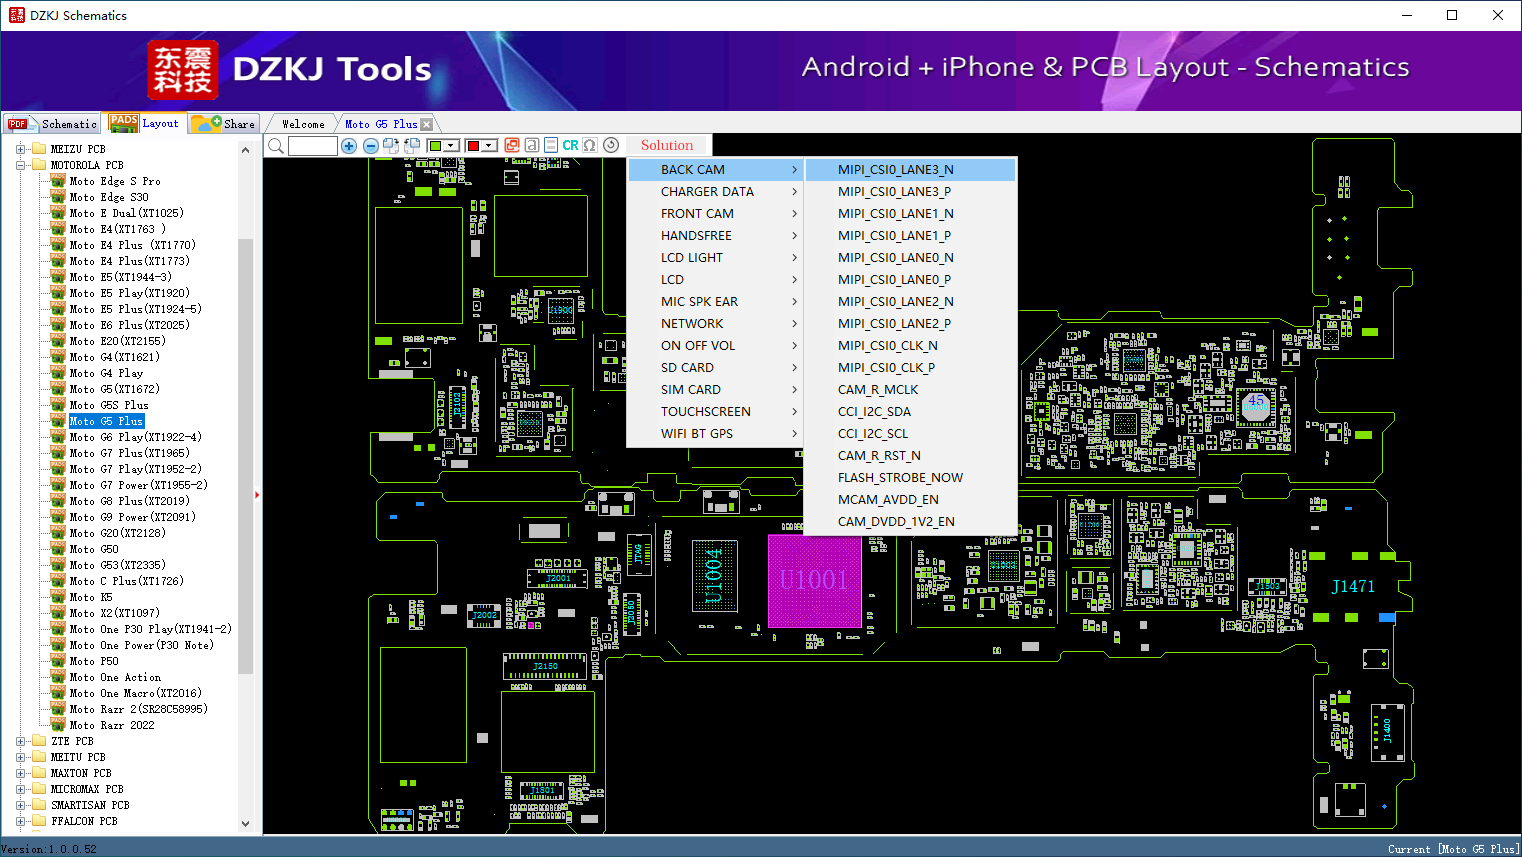Expand the MEITU PCB tree node
1522x857 pixels.
21,757
